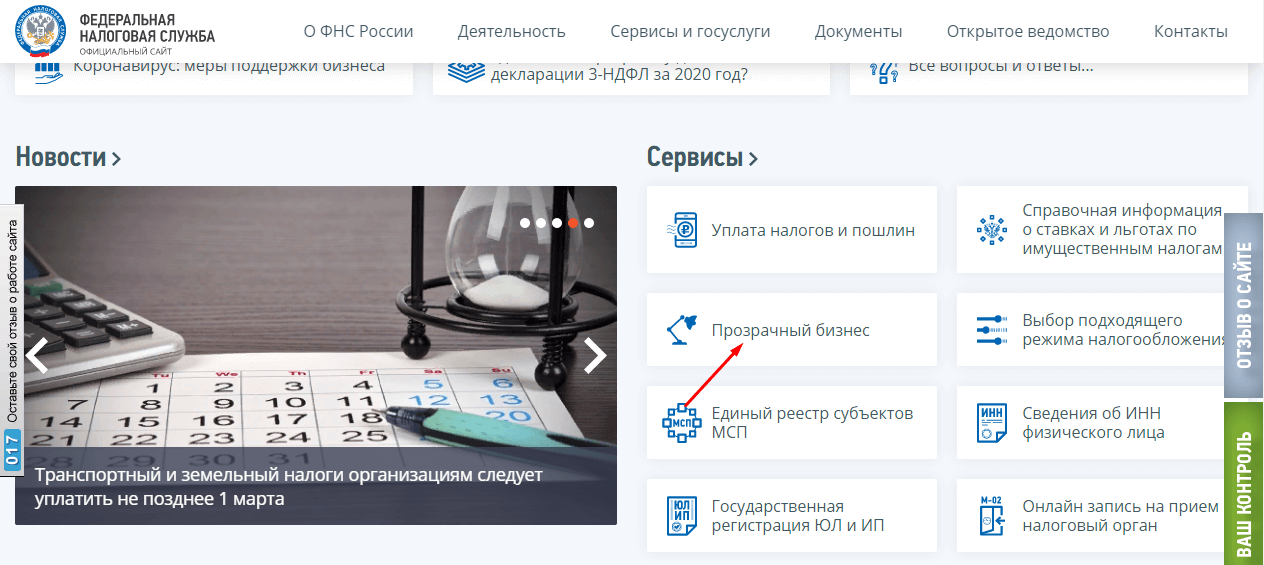Expand the 'Сервисы' section heading
Screen dimensions: 1264x565
pos(702,157)
